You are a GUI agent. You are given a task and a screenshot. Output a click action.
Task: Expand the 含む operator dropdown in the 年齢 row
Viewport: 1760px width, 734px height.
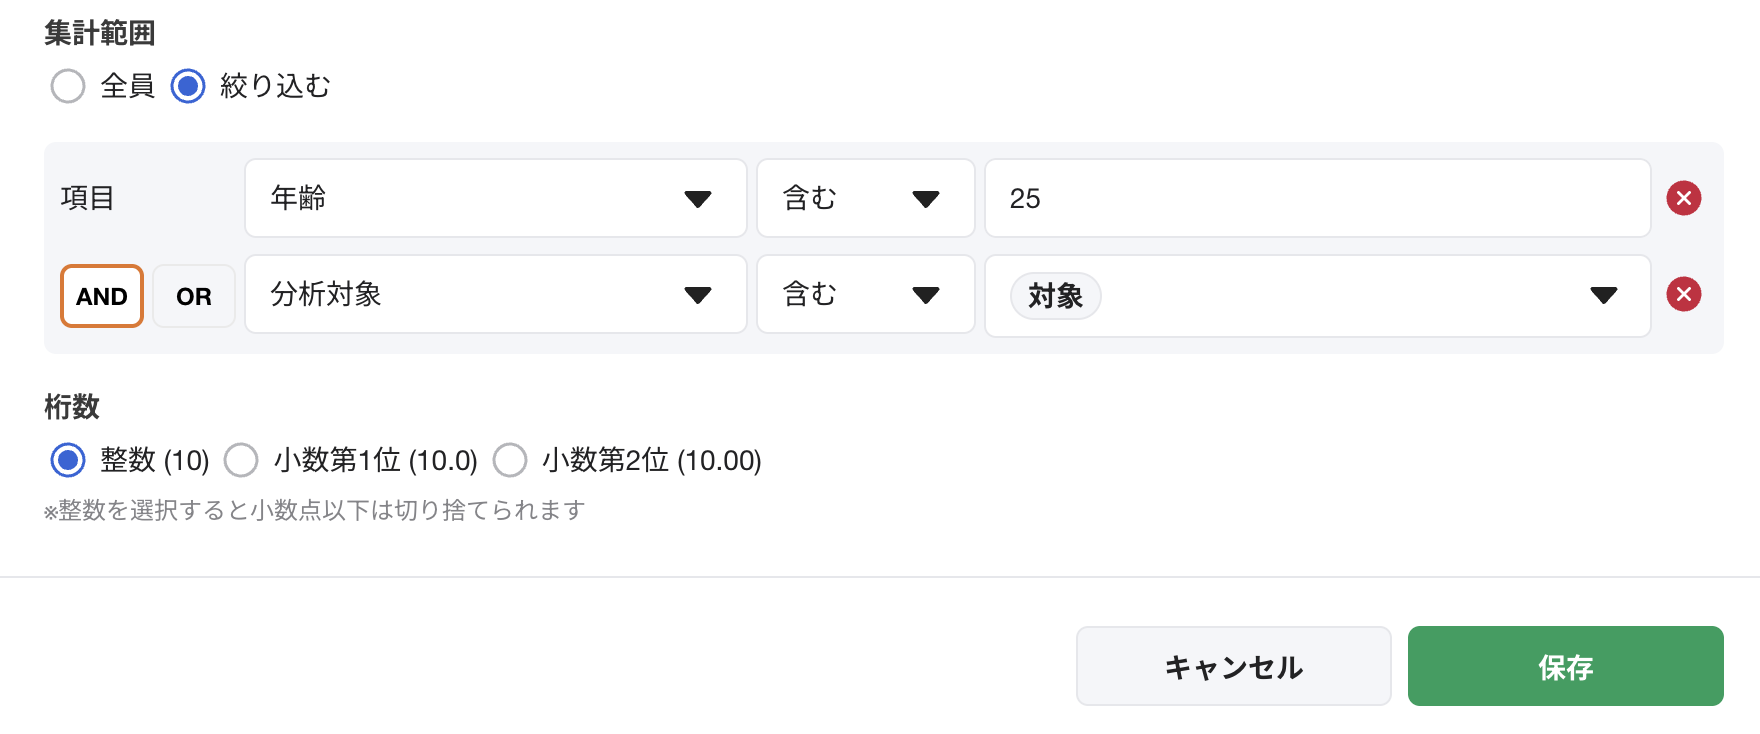865,198
